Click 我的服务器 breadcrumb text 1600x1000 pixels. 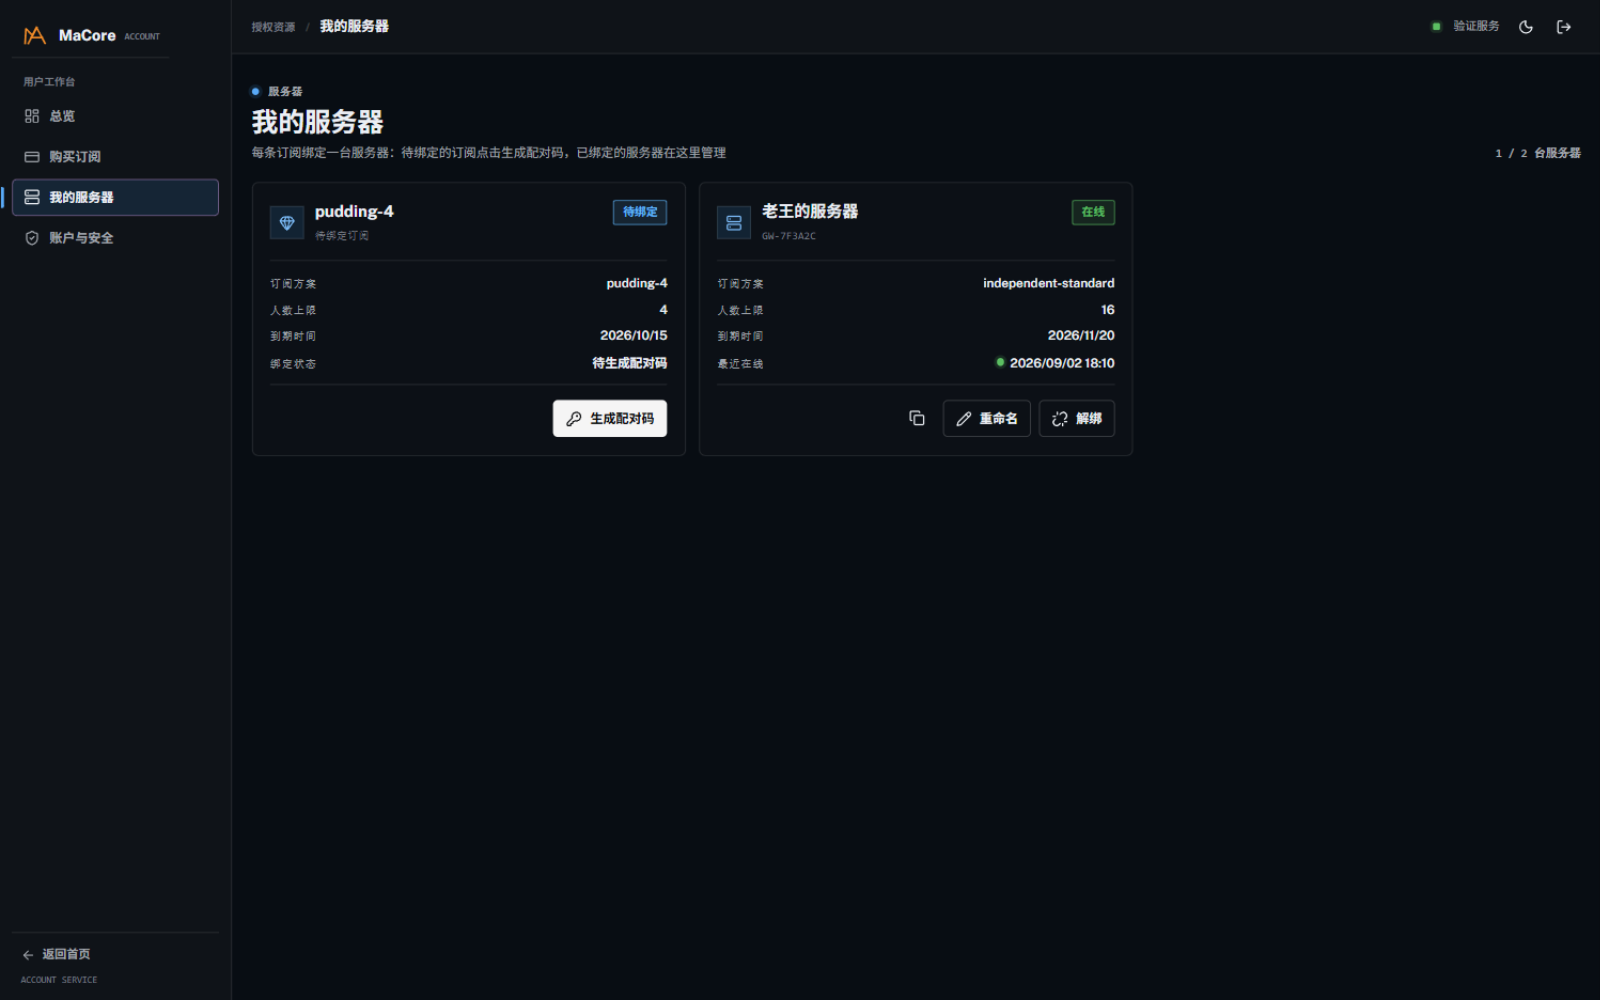point(354,26)
